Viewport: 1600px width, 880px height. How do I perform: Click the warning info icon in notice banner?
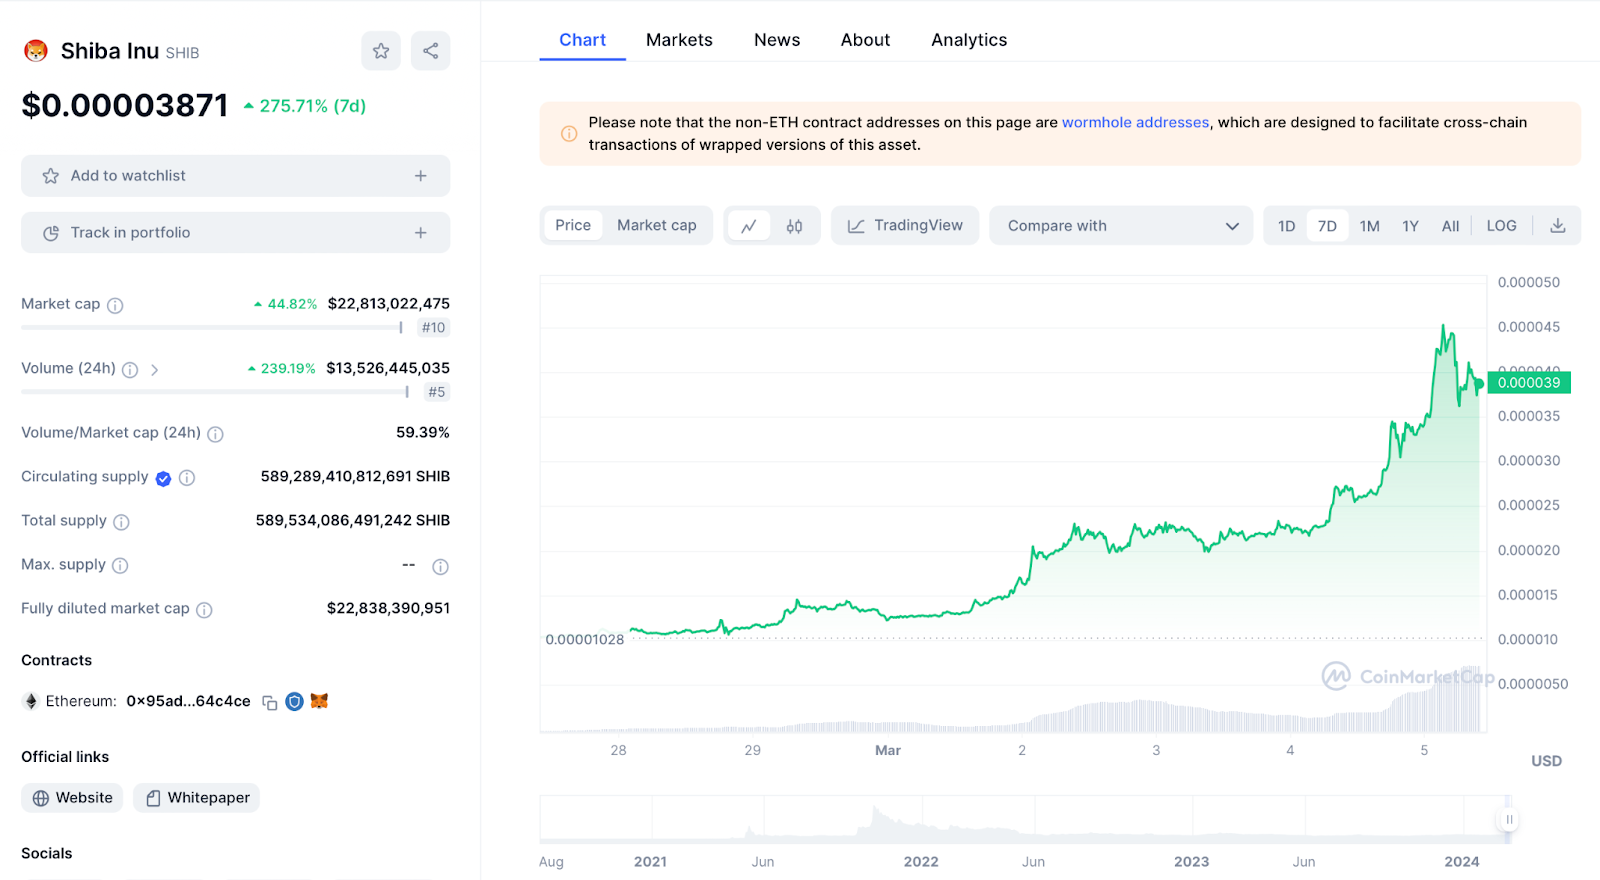point(569,133)
